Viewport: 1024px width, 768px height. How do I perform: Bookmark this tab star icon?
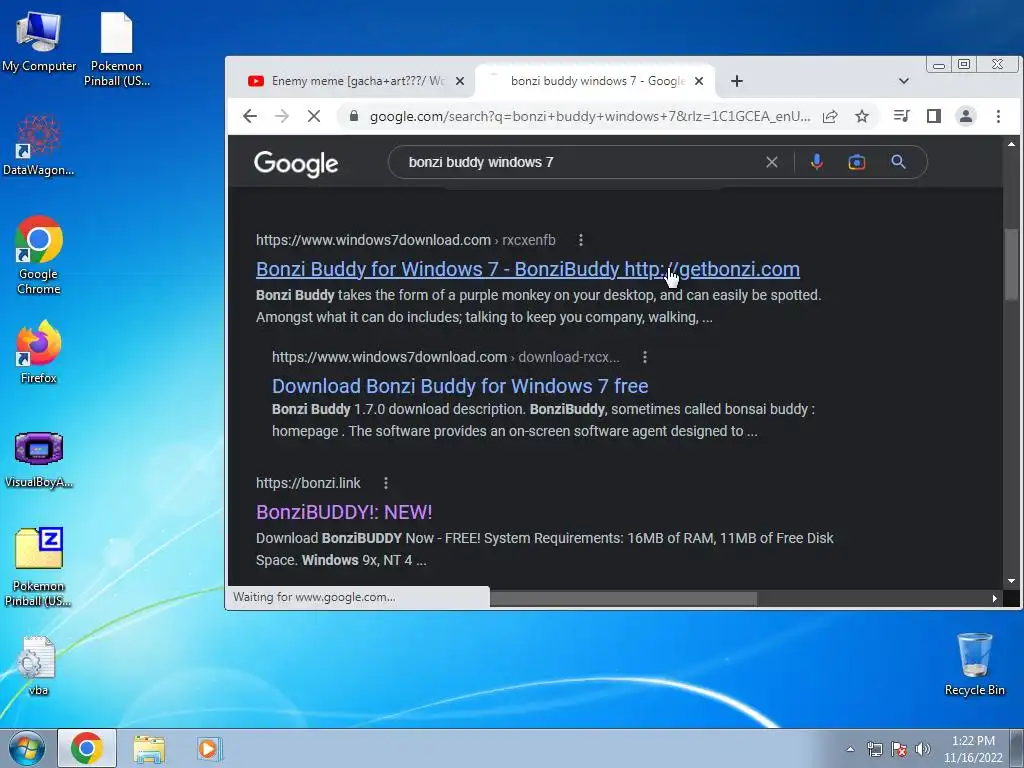click(862, 116)
